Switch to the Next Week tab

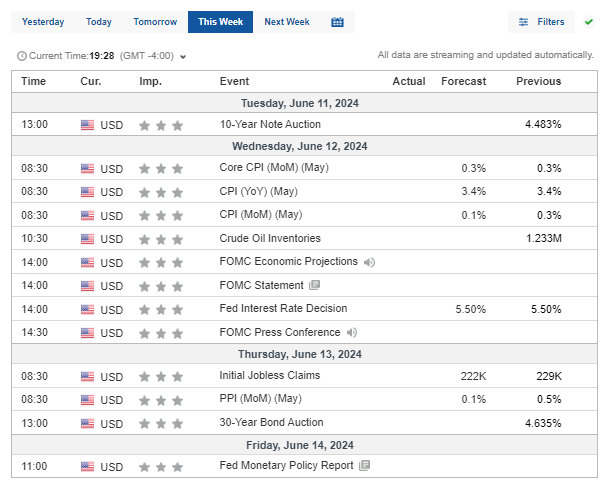tap(287, 22)
